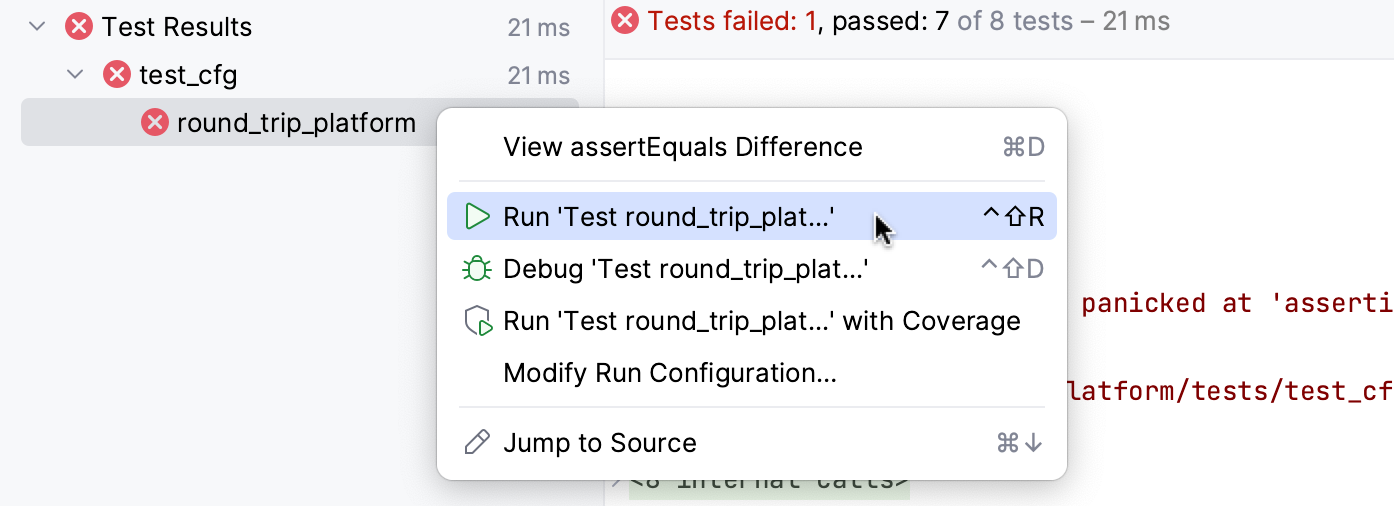This screenshot has width=1394, height=506.
Task: Click the green bug Debug icon
Action: (x=478, y=269)
